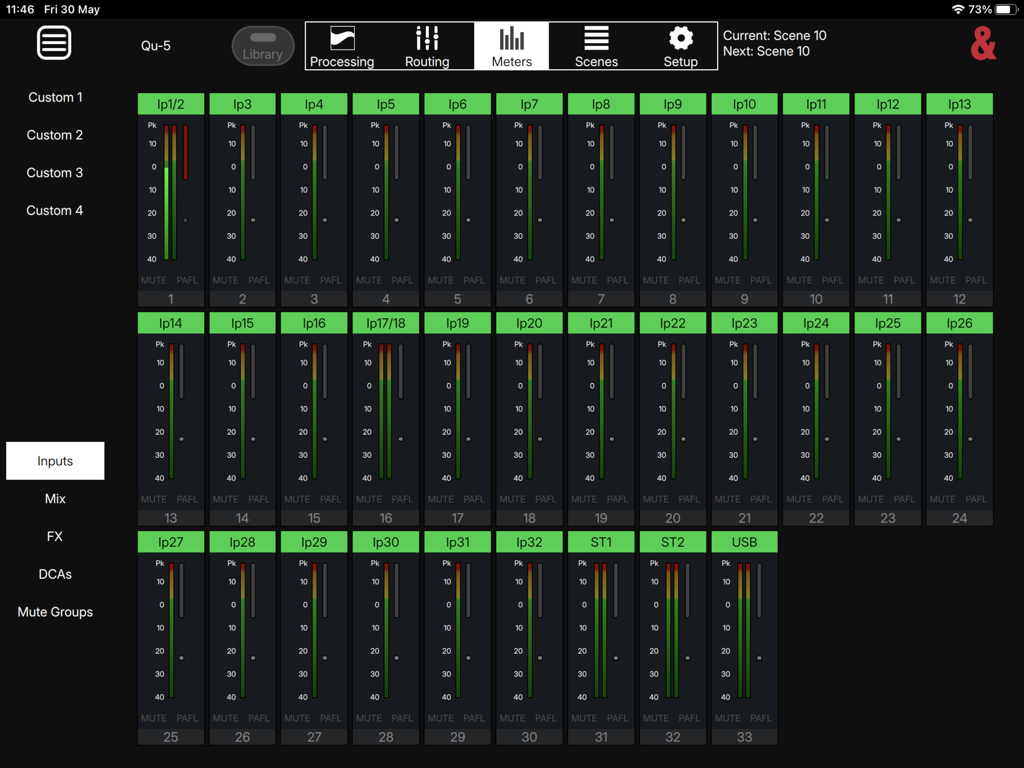Open the Mute Groups page
This screenshot has width=1024, height=768.
click(x=55, y=611)
